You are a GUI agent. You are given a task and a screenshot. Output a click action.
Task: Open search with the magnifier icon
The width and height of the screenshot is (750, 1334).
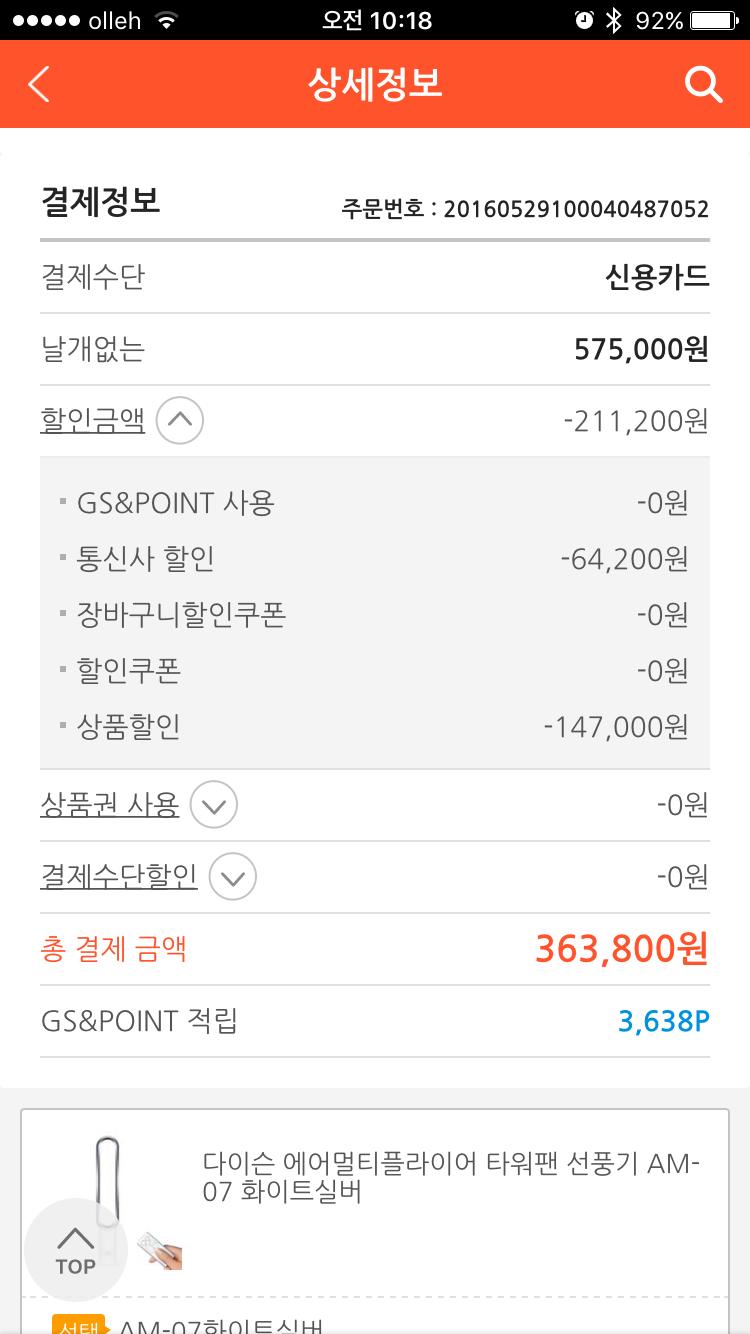click(x=703, y=85)
